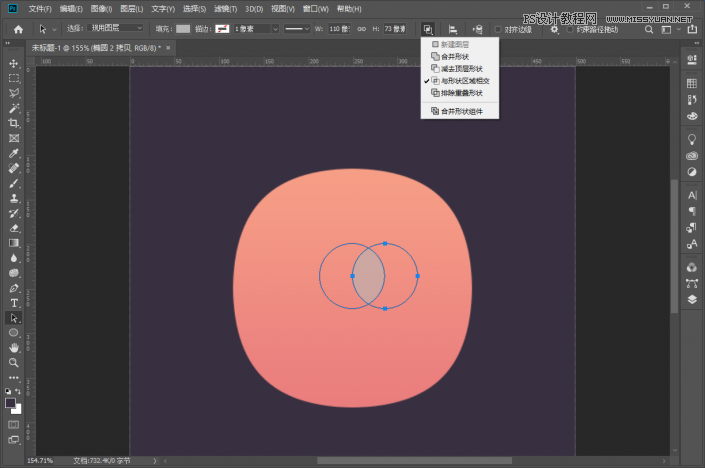705x468 pixels.
Task: Open the Layers panel icon
Action: tap(692, 298)
